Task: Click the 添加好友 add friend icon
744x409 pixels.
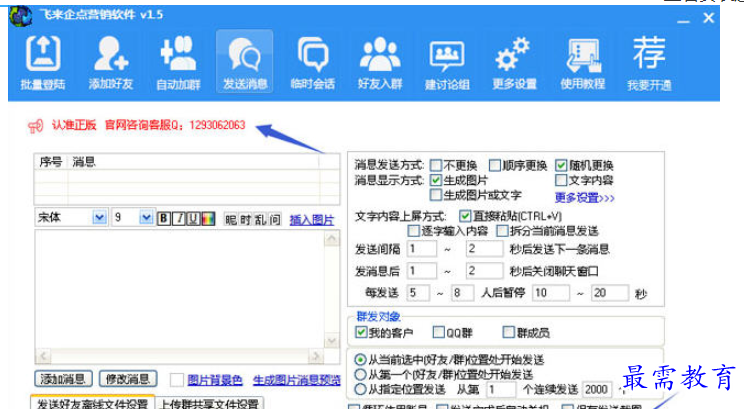Action: tap(111, 63)
